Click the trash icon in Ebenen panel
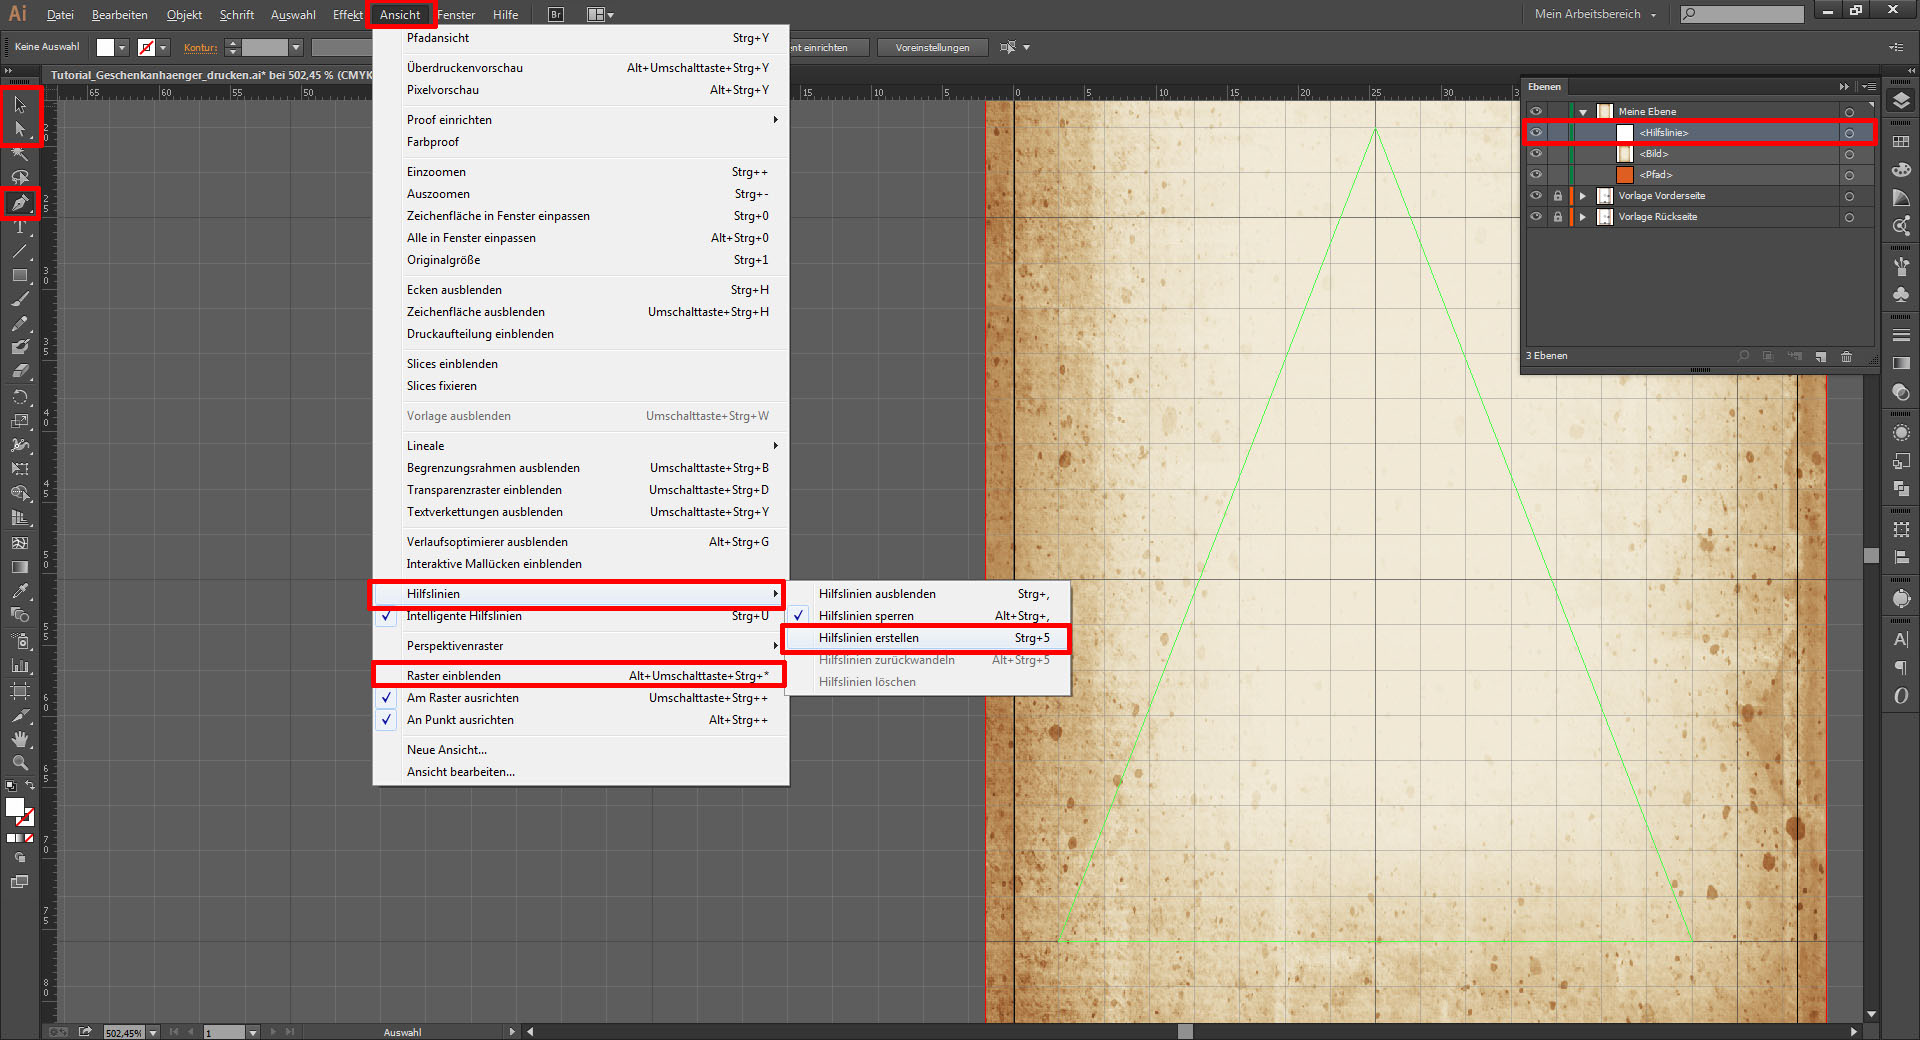 click(1846, 356)
